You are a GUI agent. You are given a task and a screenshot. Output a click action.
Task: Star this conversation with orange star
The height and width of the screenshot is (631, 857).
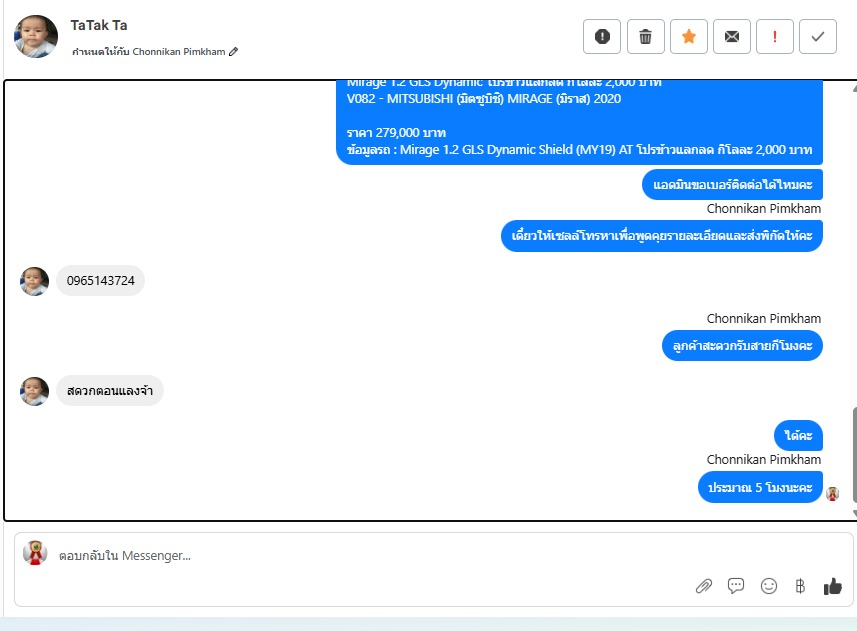(689, 37)
